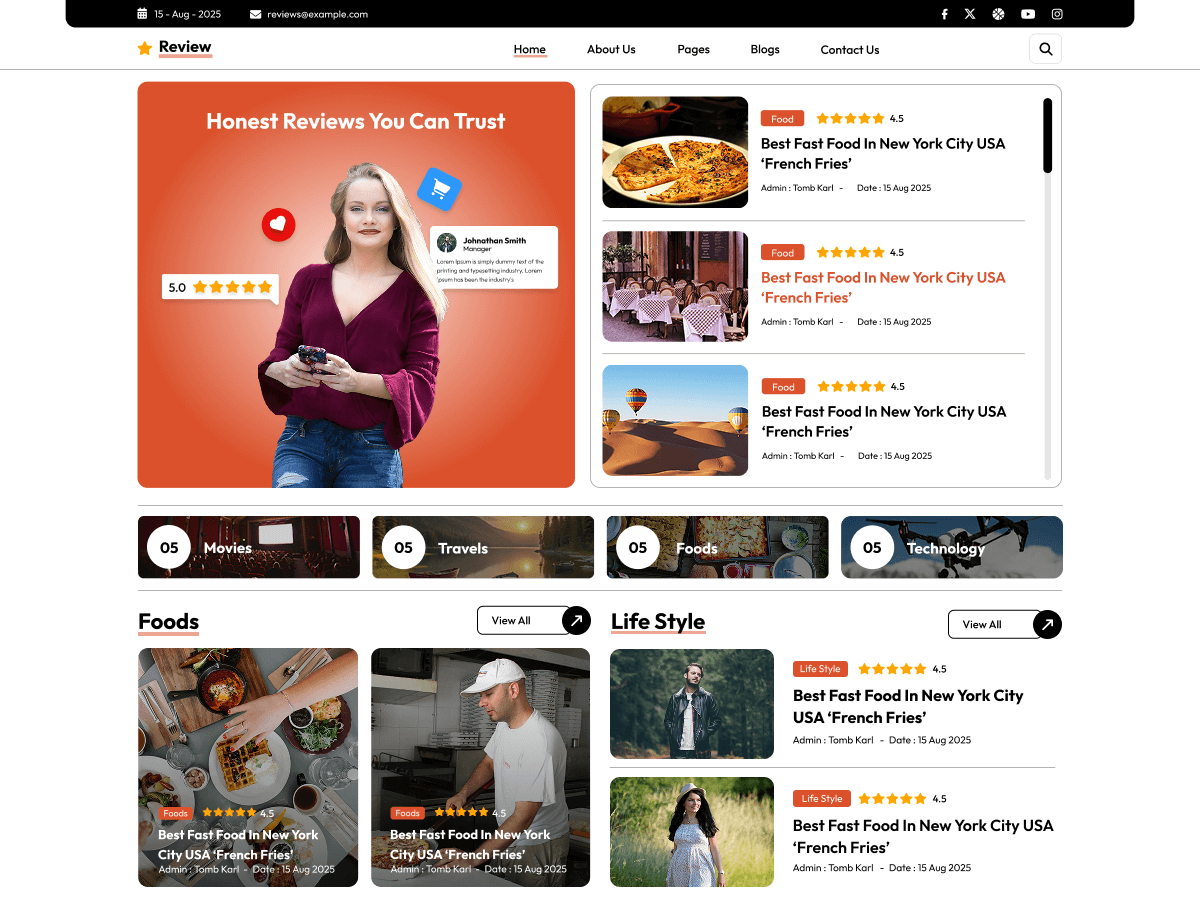This screenshot has height=900, width=1200.
Task: Open the highlighted French Fries review link
Action: coord(883,287)
